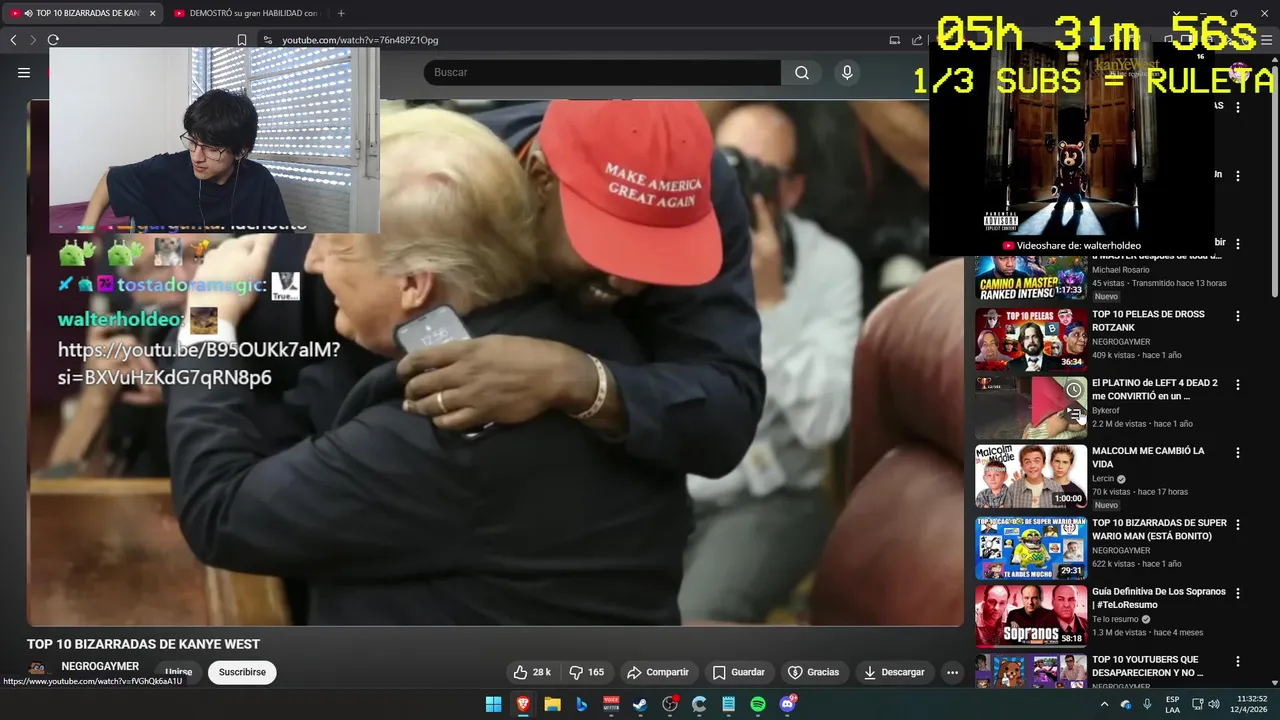Switch the ESP LAA keyboard language indicator
The height and width of the screenshot is (720, 1280).
(1172, 704)
